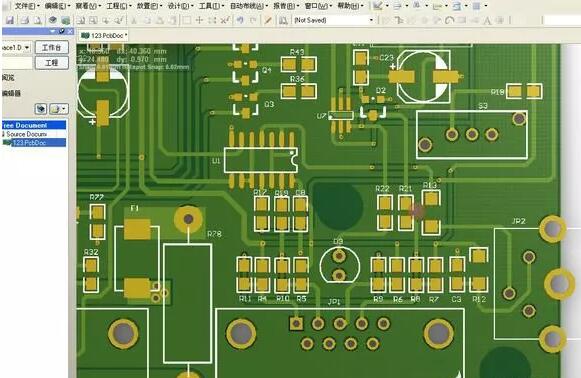Expand the alignment tools dropdown arrow
The height and width of the screenshot is (378, 581).
(x=406, y=6)
